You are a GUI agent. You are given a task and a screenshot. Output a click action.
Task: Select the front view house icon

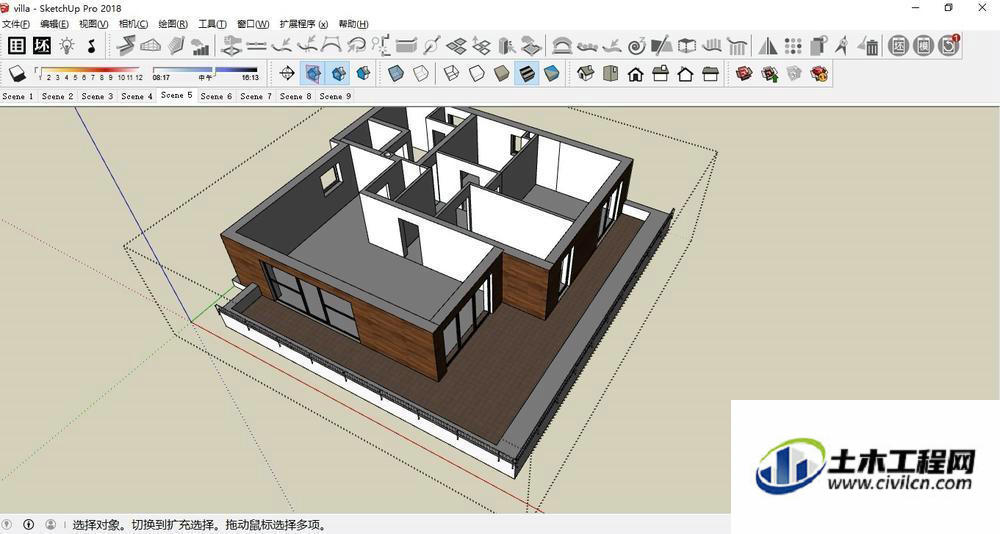point(635,74)
